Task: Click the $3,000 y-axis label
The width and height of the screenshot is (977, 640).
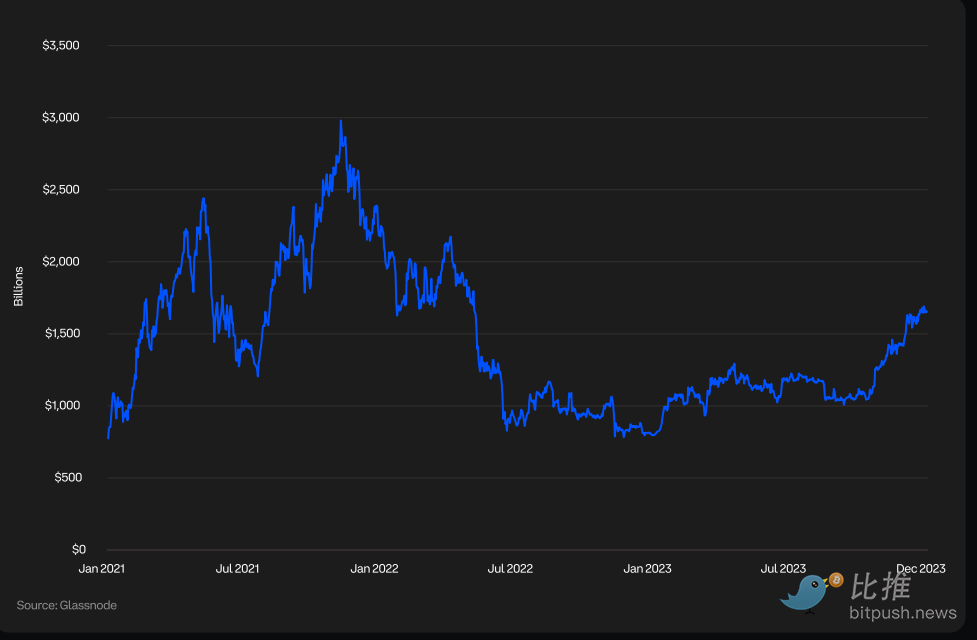Action: 60,118
